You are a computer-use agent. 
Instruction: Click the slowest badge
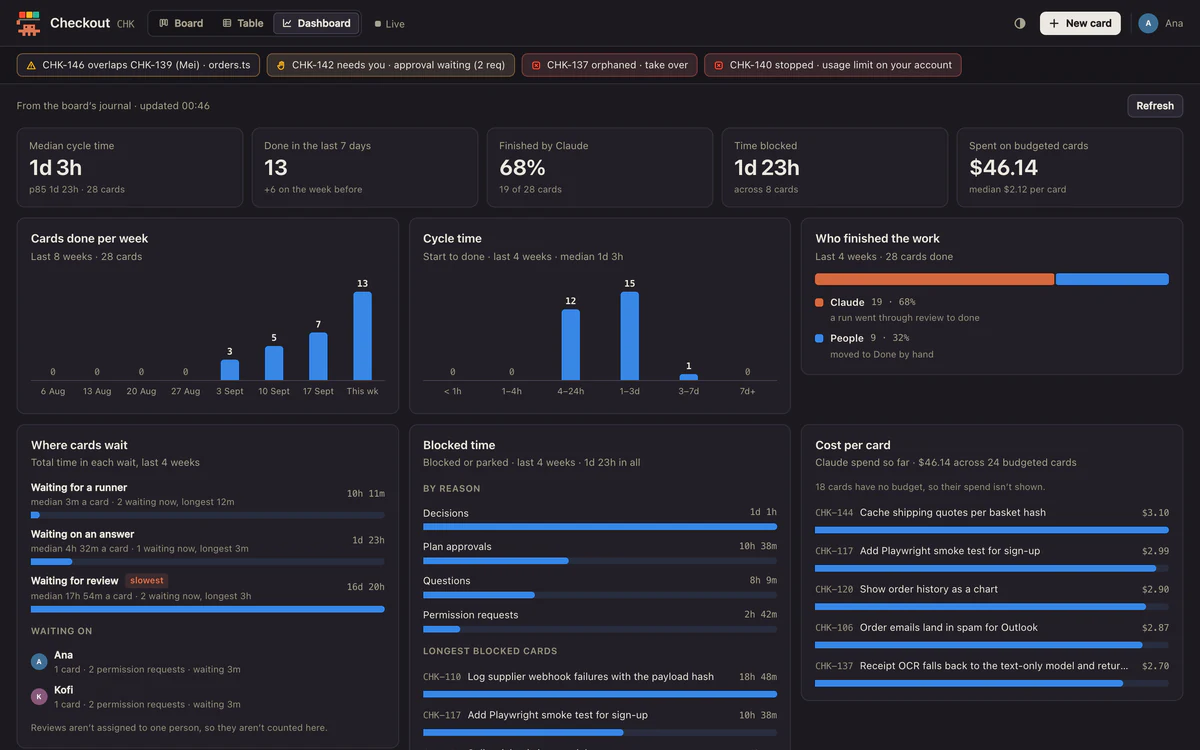click(x=147, y=580)
